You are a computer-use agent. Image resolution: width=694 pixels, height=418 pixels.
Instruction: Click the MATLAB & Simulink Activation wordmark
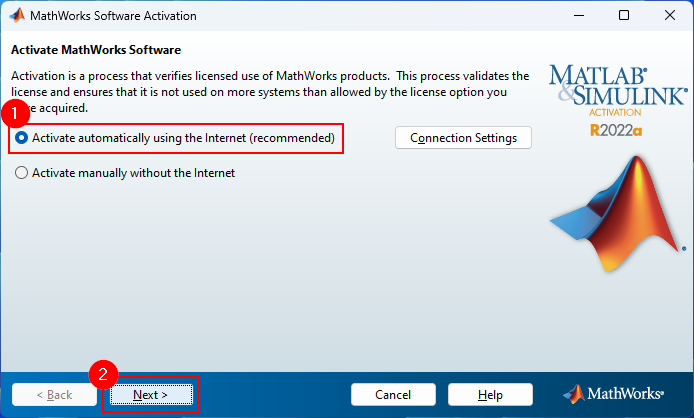pyautogui.click(x=618, y=90)
